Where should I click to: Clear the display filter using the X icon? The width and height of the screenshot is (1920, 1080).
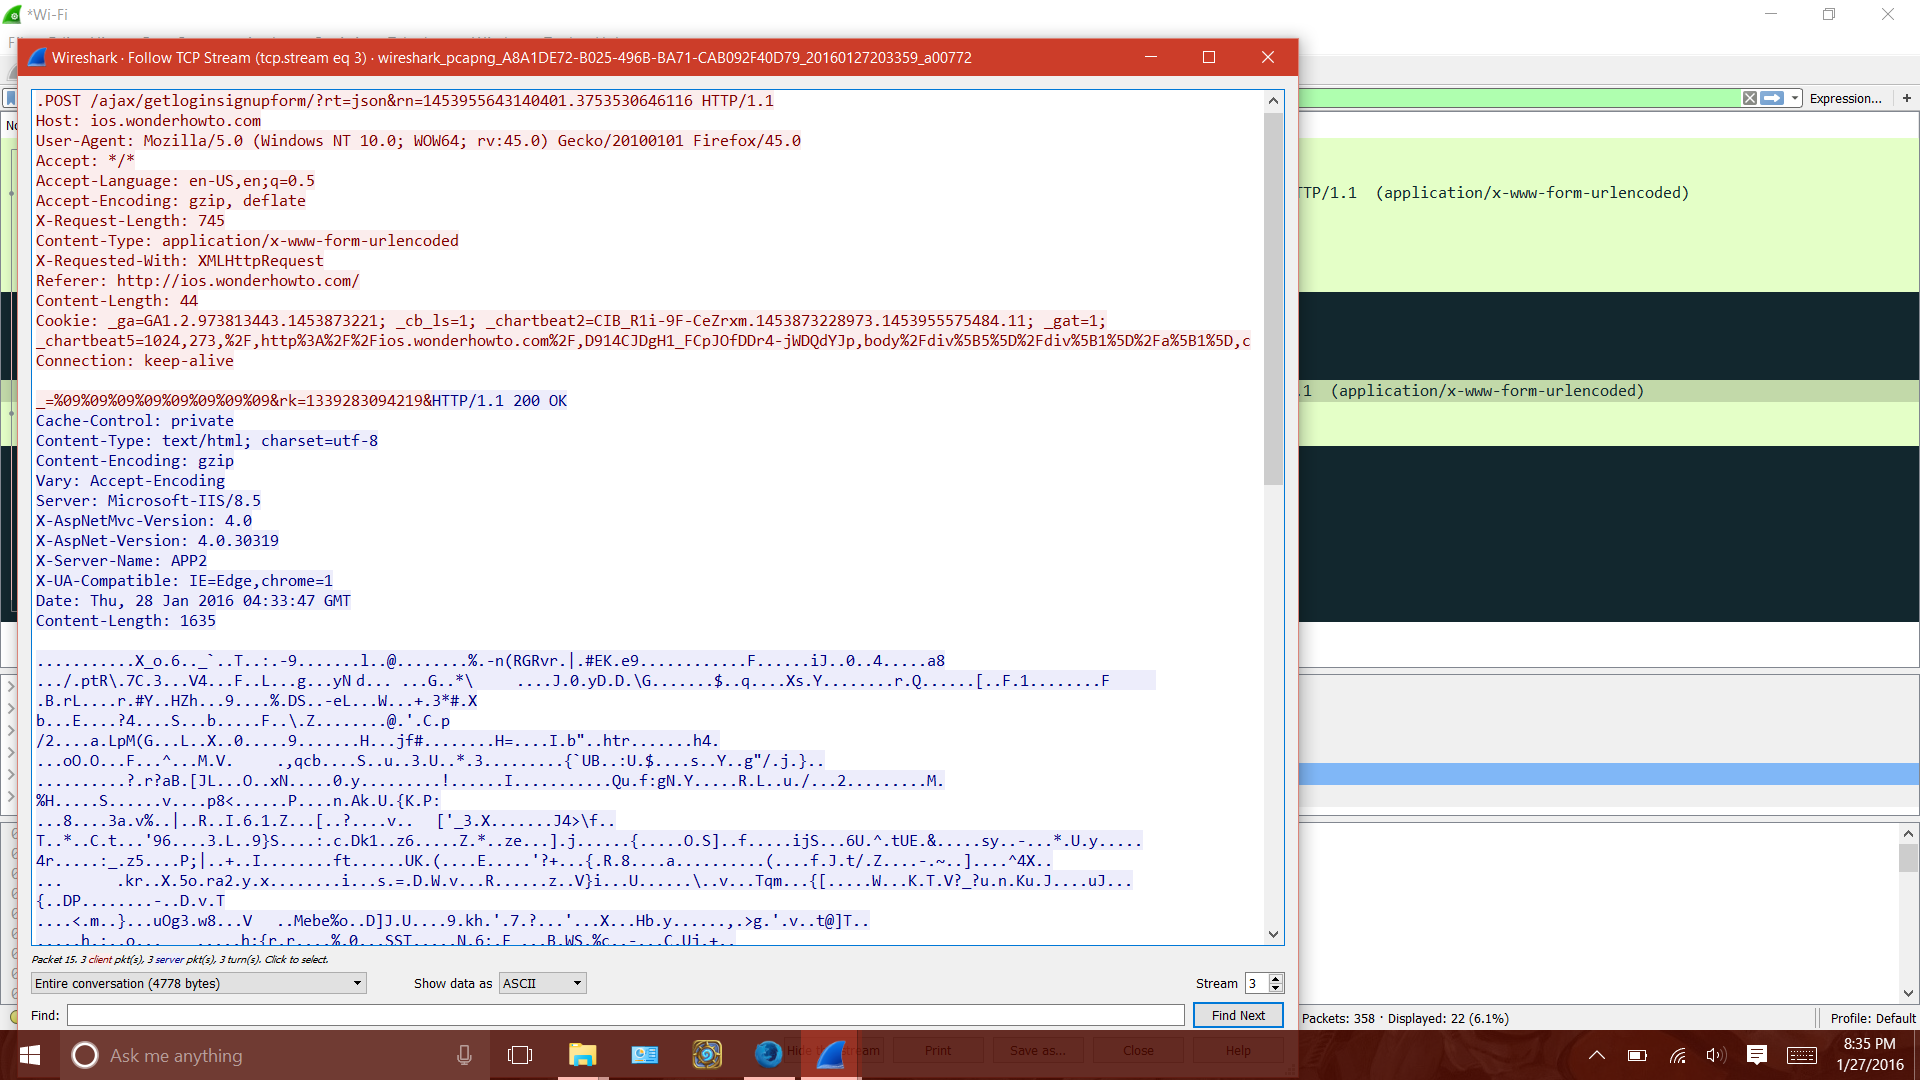1750,97
